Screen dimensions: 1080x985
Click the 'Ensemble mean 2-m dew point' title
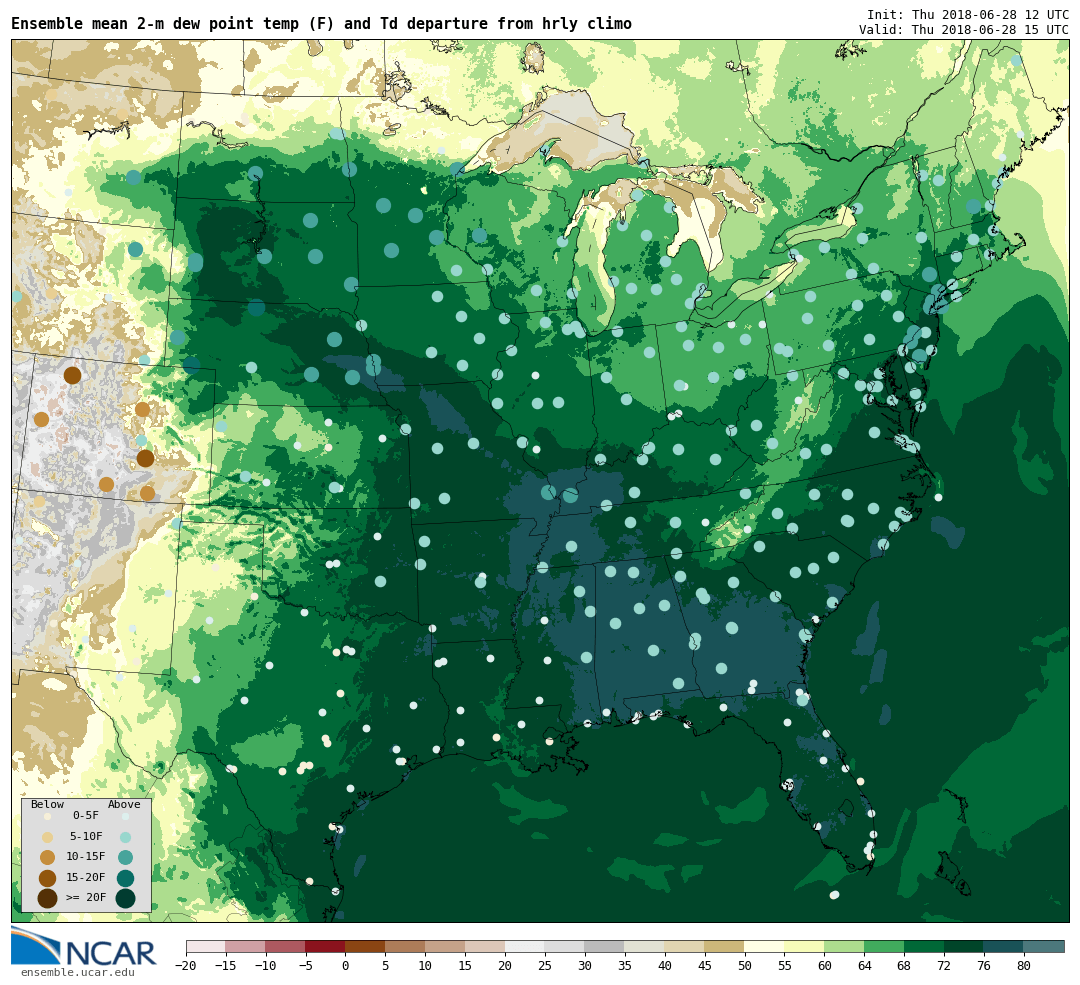[321, 24]
